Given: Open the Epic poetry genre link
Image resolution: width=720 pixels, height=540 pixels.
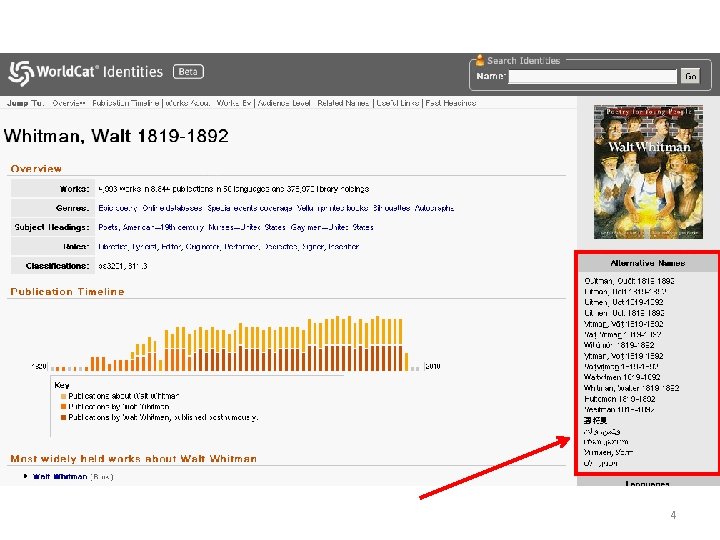Looking at the screenshot, I should pos(118,208).
